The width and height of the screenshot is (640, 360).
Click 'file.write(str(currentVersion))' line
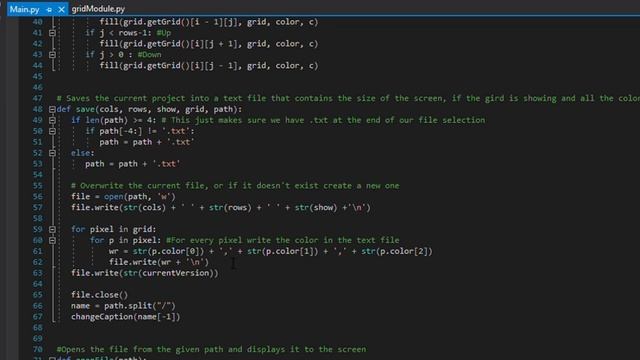pos(144,273)
